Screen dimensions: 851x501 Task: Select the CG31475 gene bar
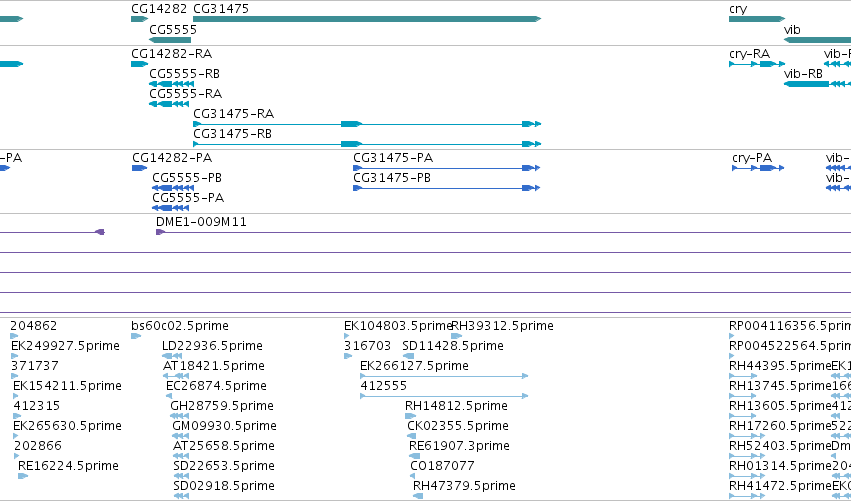point(367,19)
